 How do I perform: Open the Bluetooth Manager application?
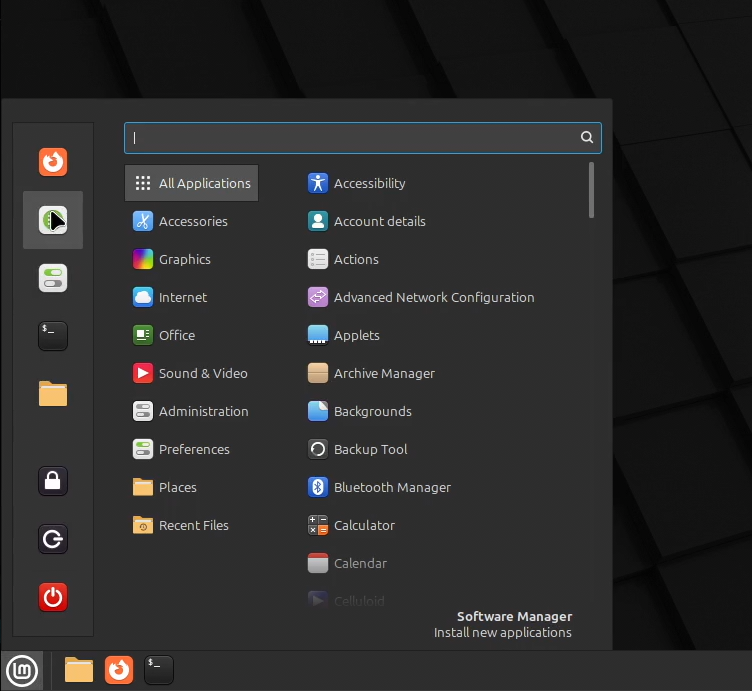click(x=379, y=487)
